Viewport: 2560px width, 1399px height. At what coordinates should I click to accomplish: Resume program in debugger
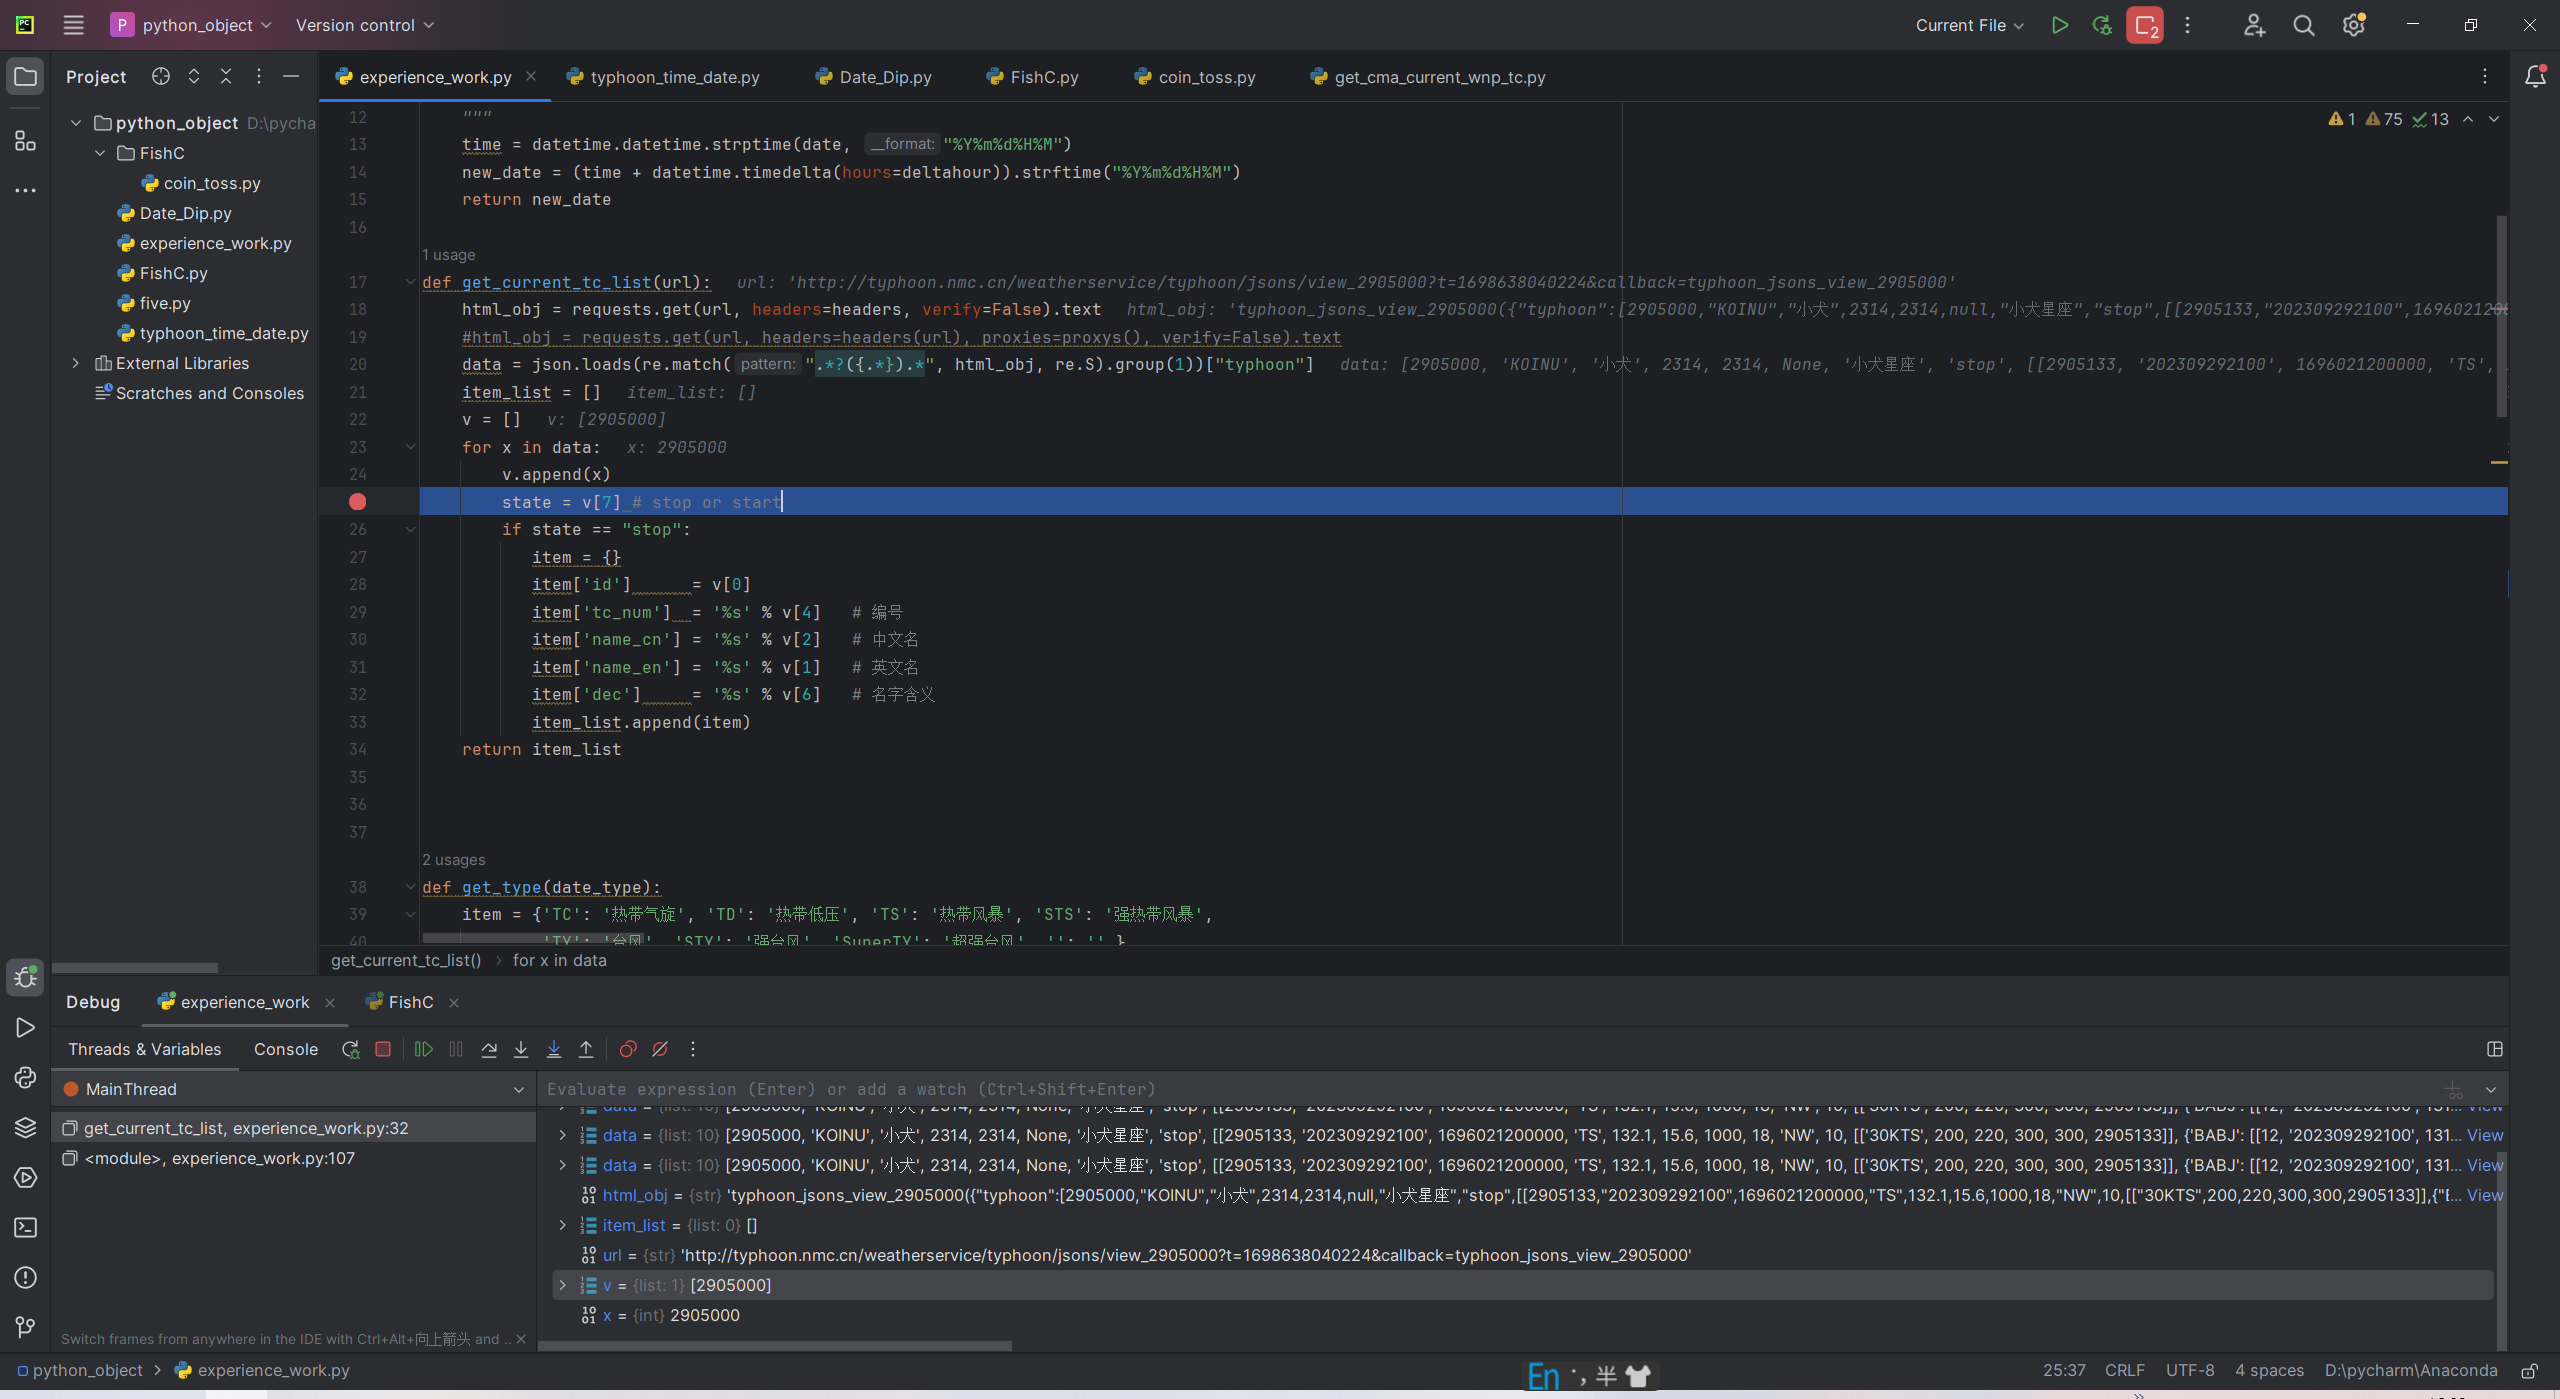424,1049
